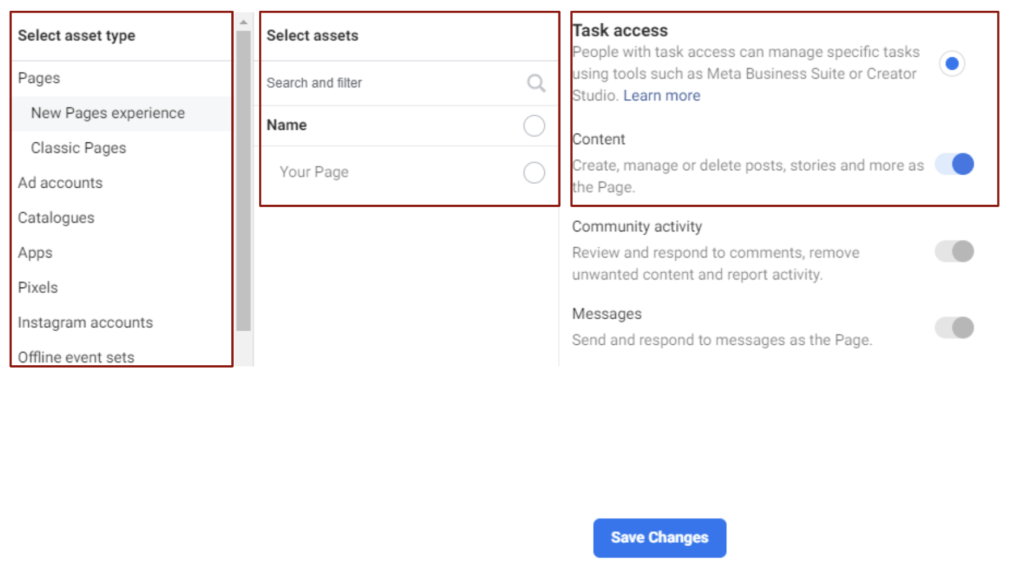Enable the Community activity toggle
The width and height of the screenshot is (1024, 566).
(x=954, y=251)
